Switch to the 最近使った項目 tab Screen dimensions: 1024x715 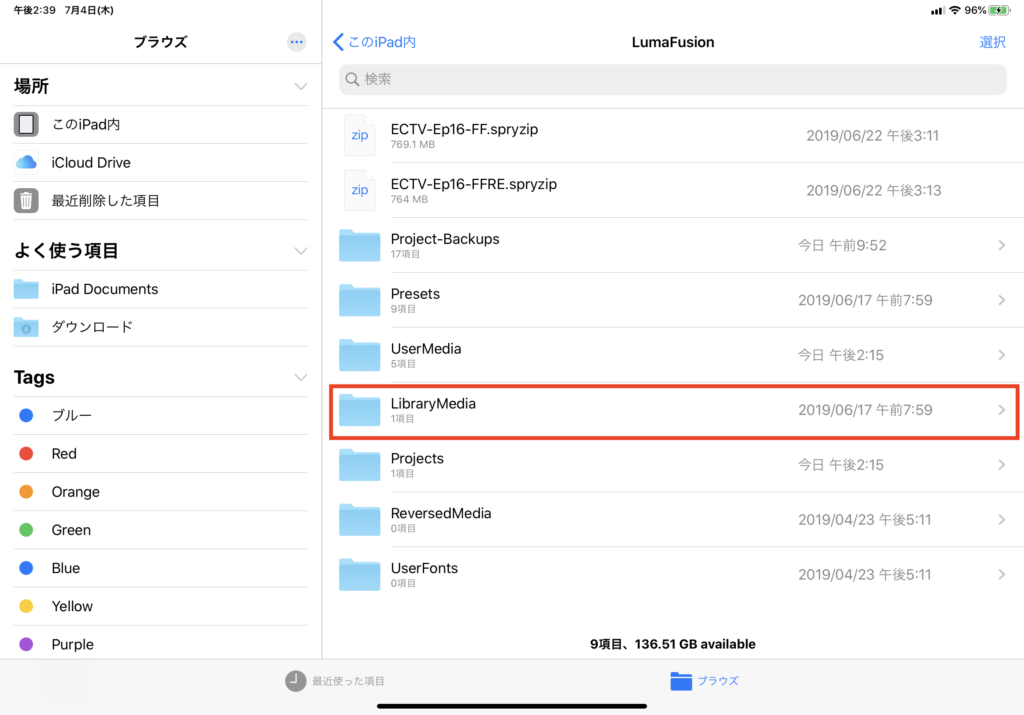pos(335,680)
